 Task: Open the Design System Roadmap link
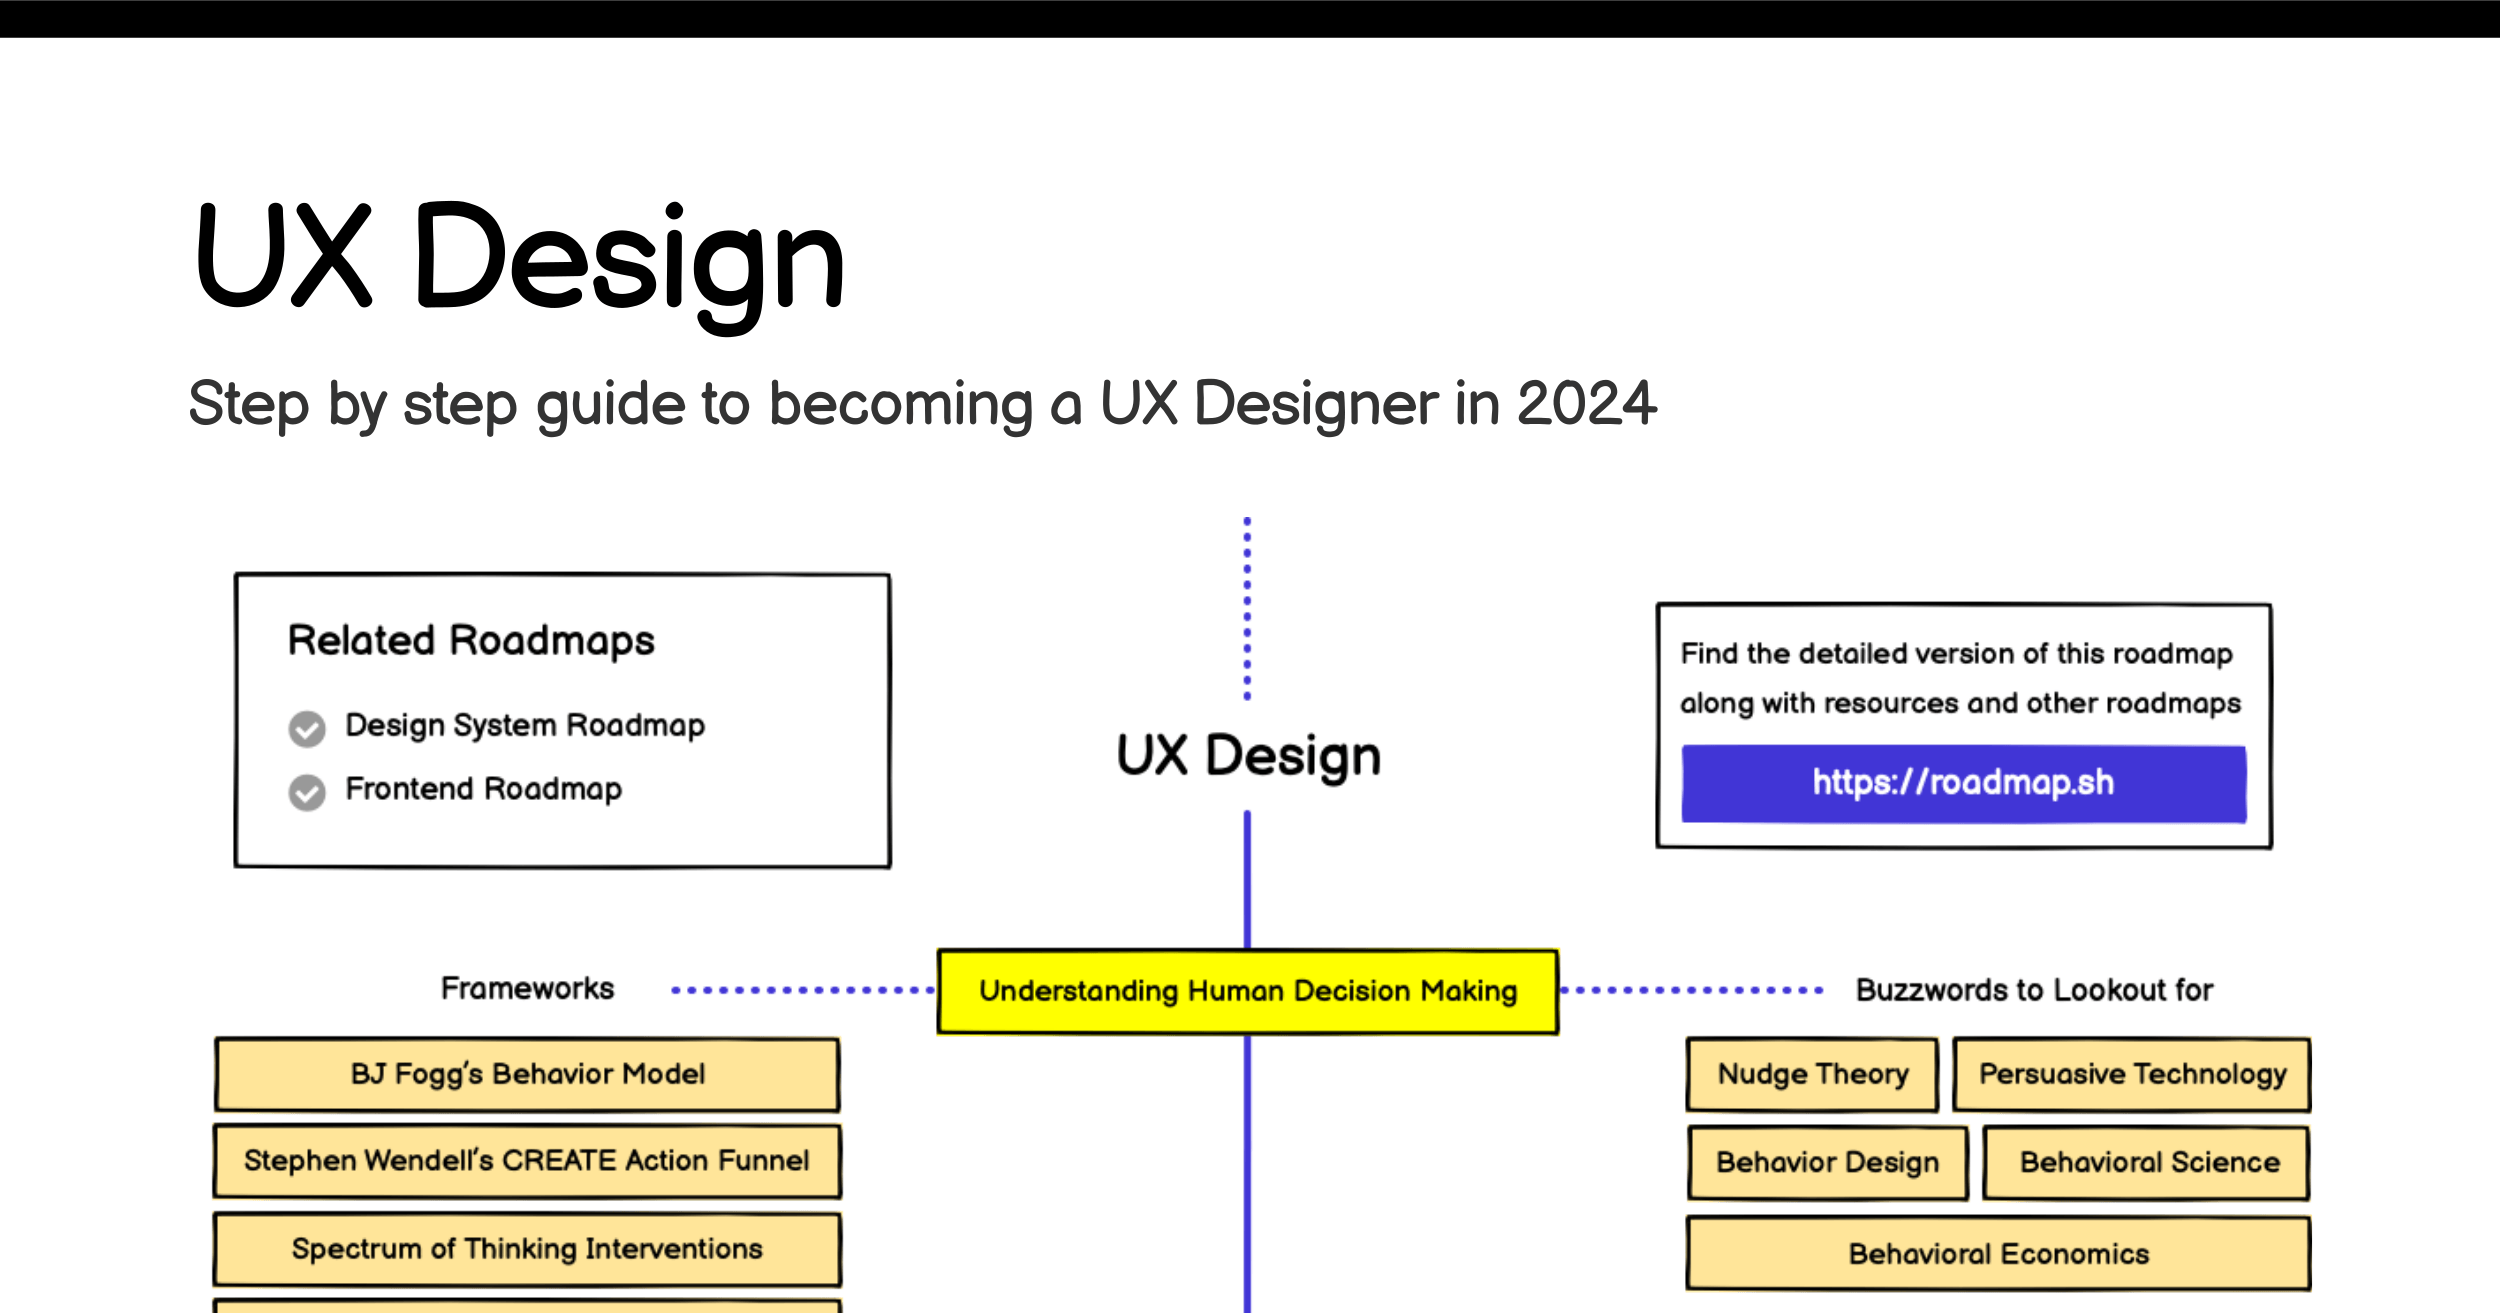click(525, 725)
